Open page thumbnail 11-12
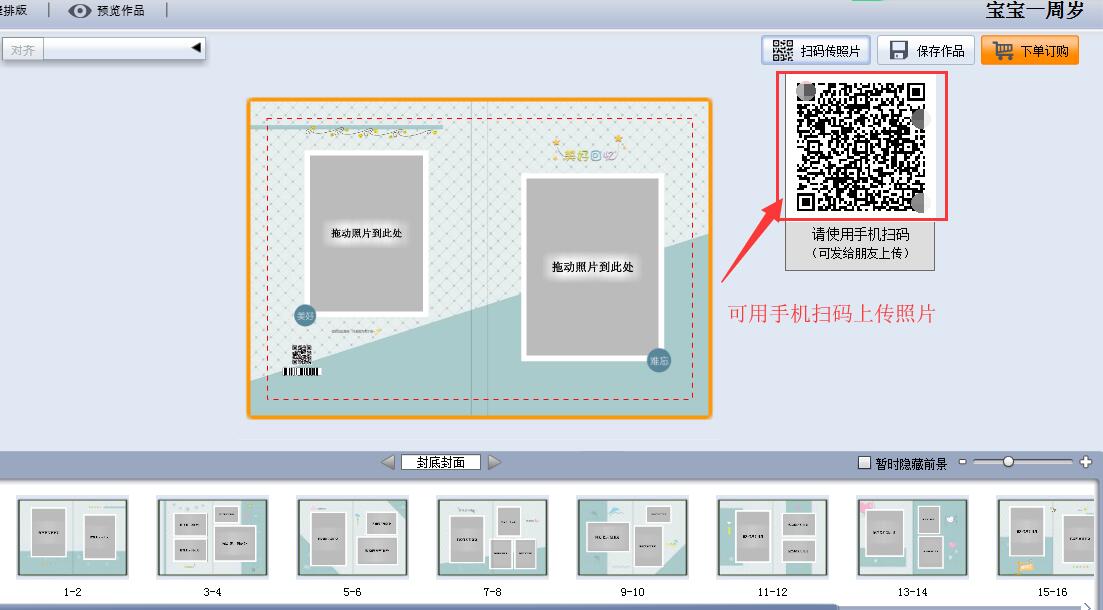 coord(772,537)
